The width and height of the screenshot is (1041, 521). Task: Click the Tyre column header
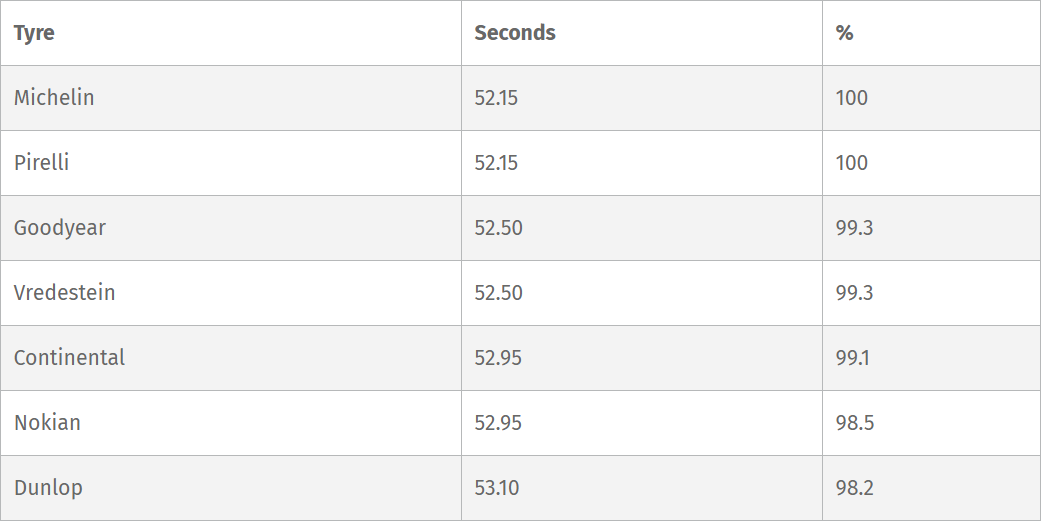(34, 33)
